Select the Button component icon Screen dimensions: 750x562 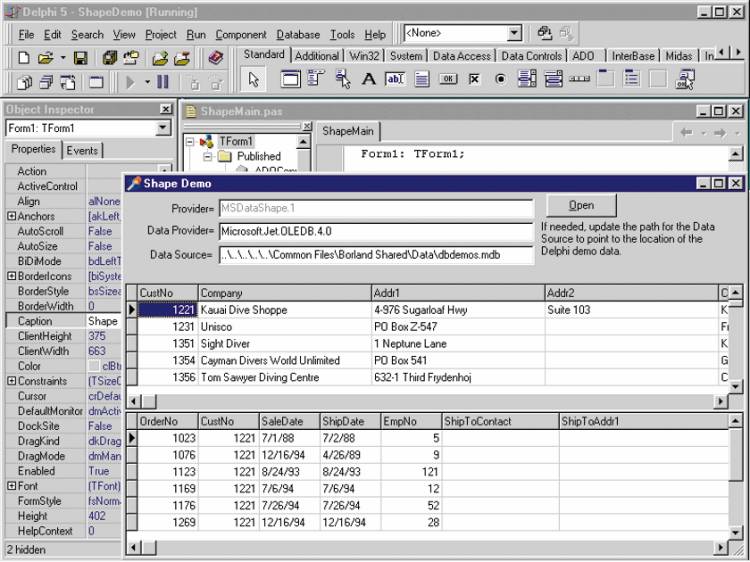coord(448,79)
